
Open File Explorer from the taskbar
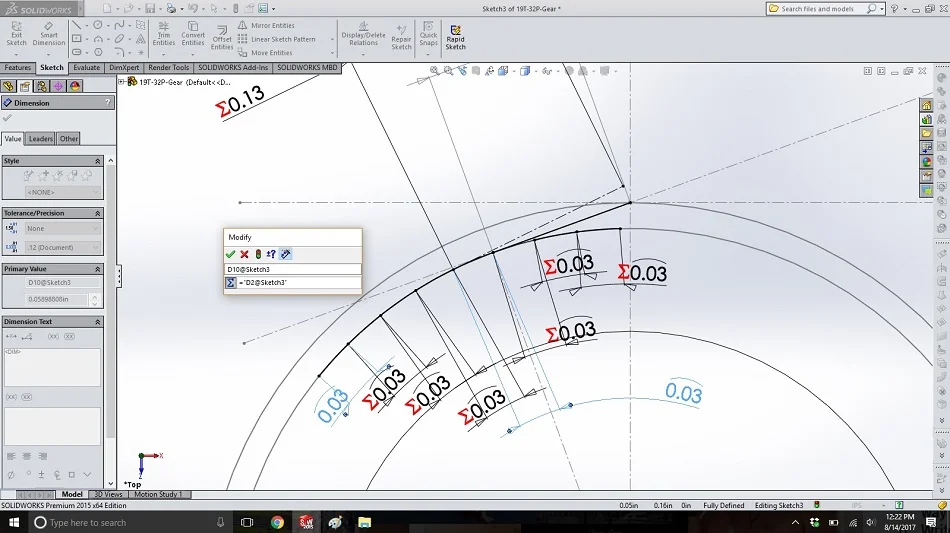click(x=364, y=522)
